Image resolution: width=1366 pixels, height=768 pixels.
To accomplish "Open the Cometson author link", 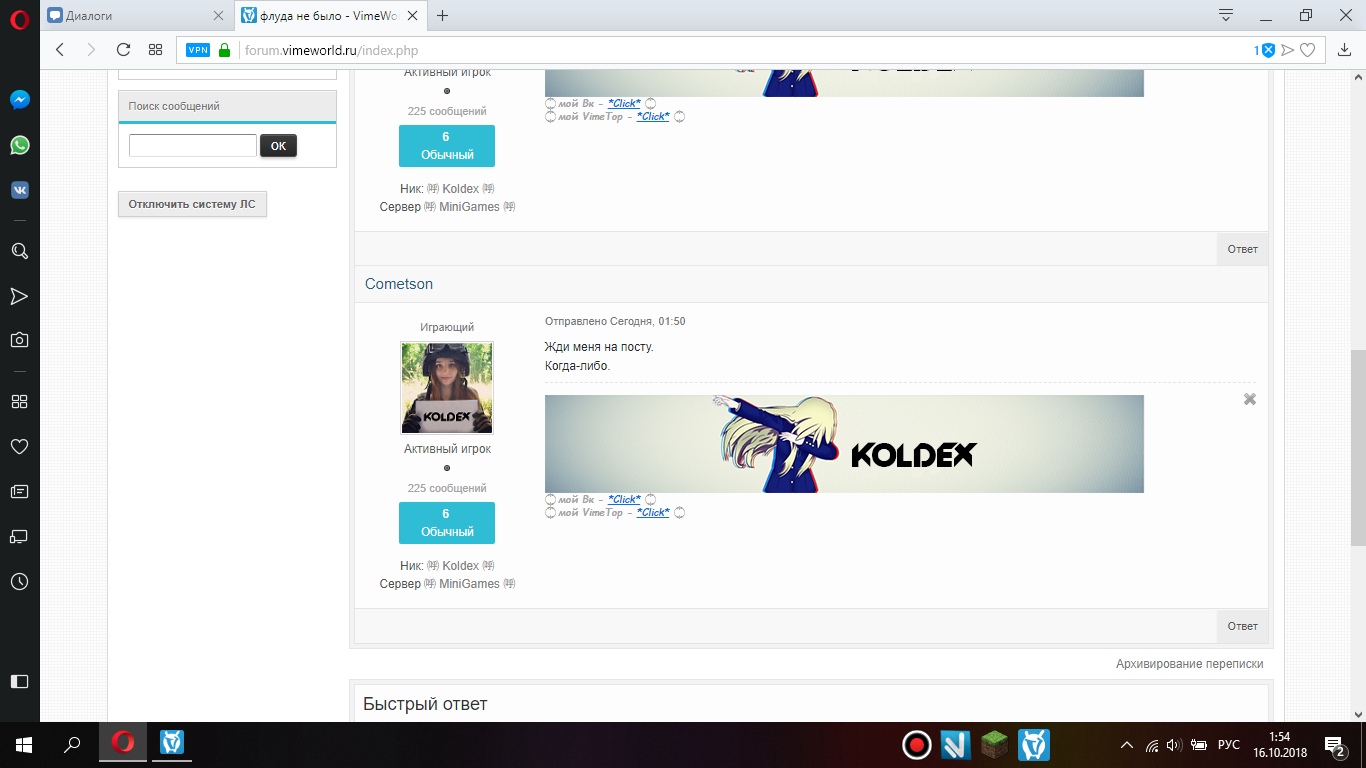I will point(399,284).
